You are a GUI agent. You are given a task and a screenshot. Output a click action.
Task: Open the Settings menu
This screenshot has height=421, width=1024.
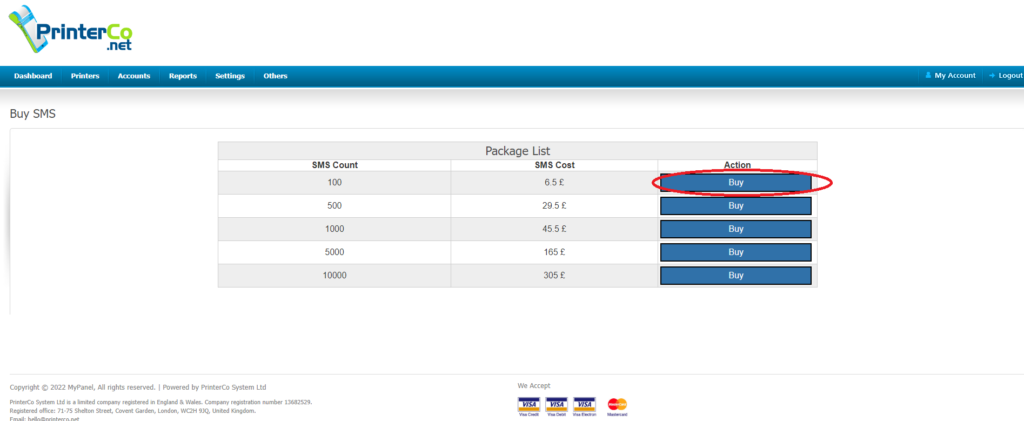pyautogui.click(x=230, y=76)
